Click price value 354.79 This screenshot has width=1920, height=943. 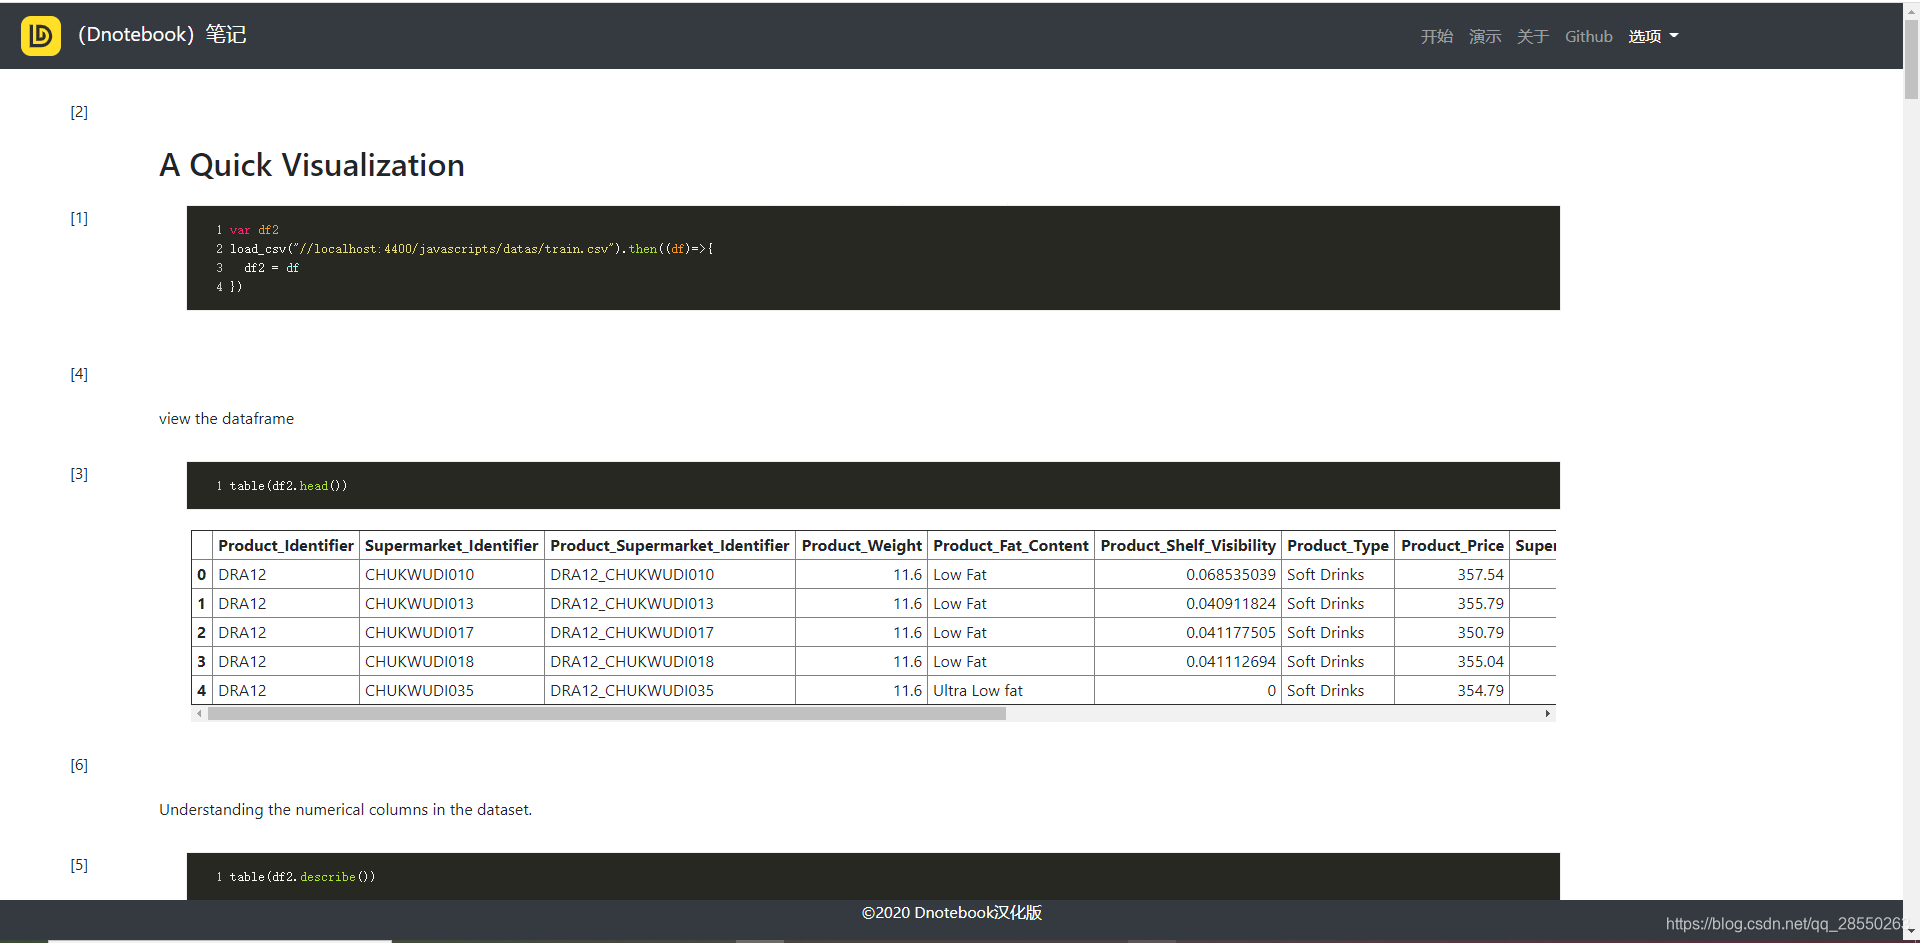click(x=1452, y=691)
